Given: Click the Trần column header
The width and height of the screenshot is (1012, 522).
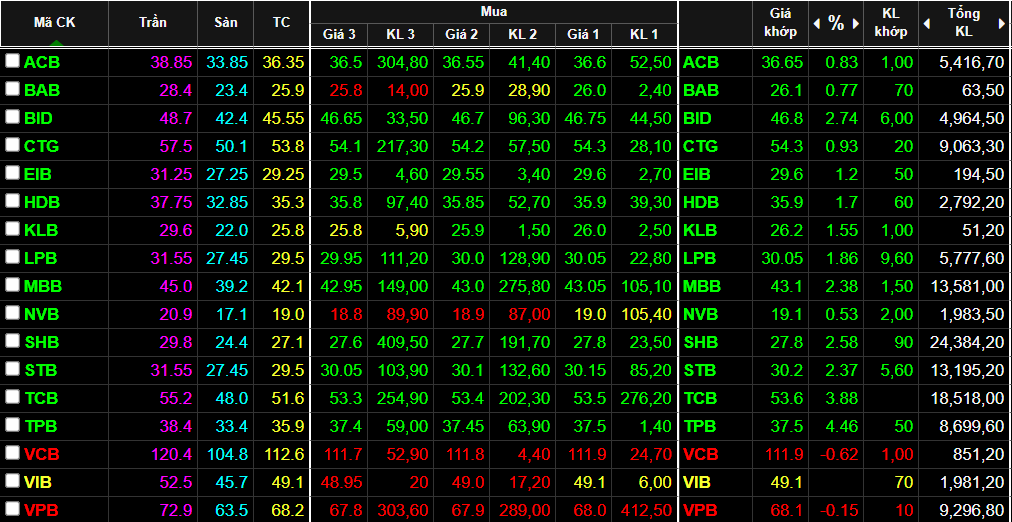Looking at the screenshot, I should coord(154,23).
